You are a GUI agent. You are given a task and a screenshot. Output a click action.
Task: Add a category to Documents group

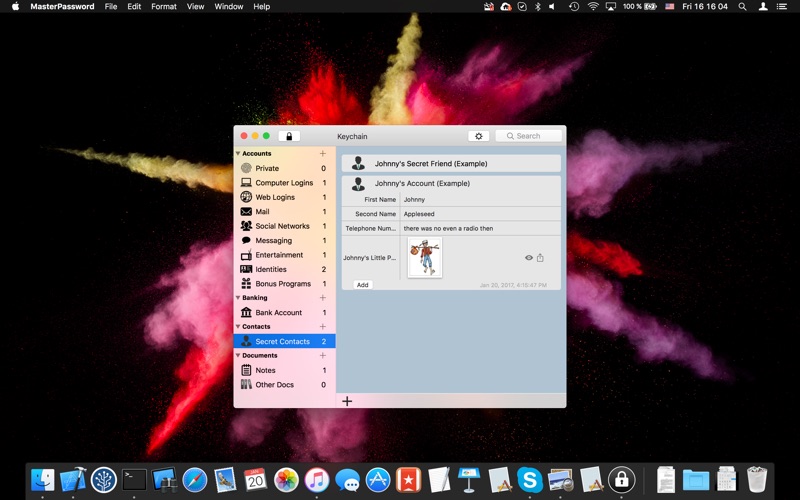tap(322, 356)
